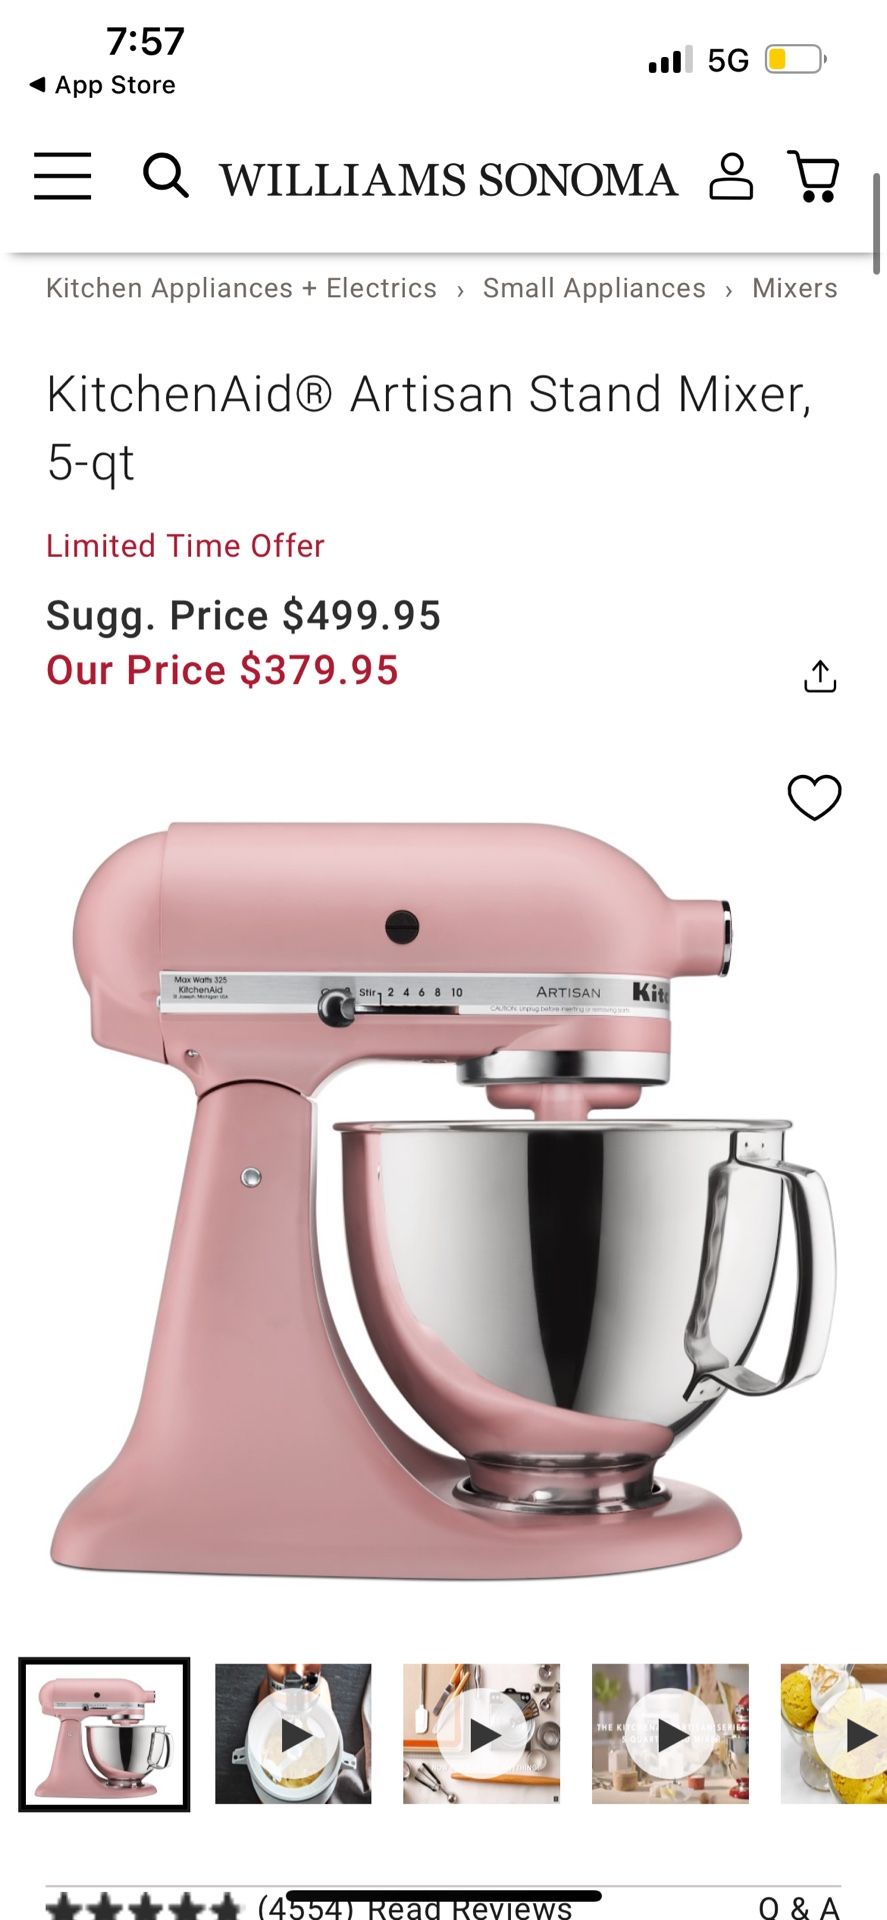View the shopping cart
The image size is (887, 1920).
(813, 176)
